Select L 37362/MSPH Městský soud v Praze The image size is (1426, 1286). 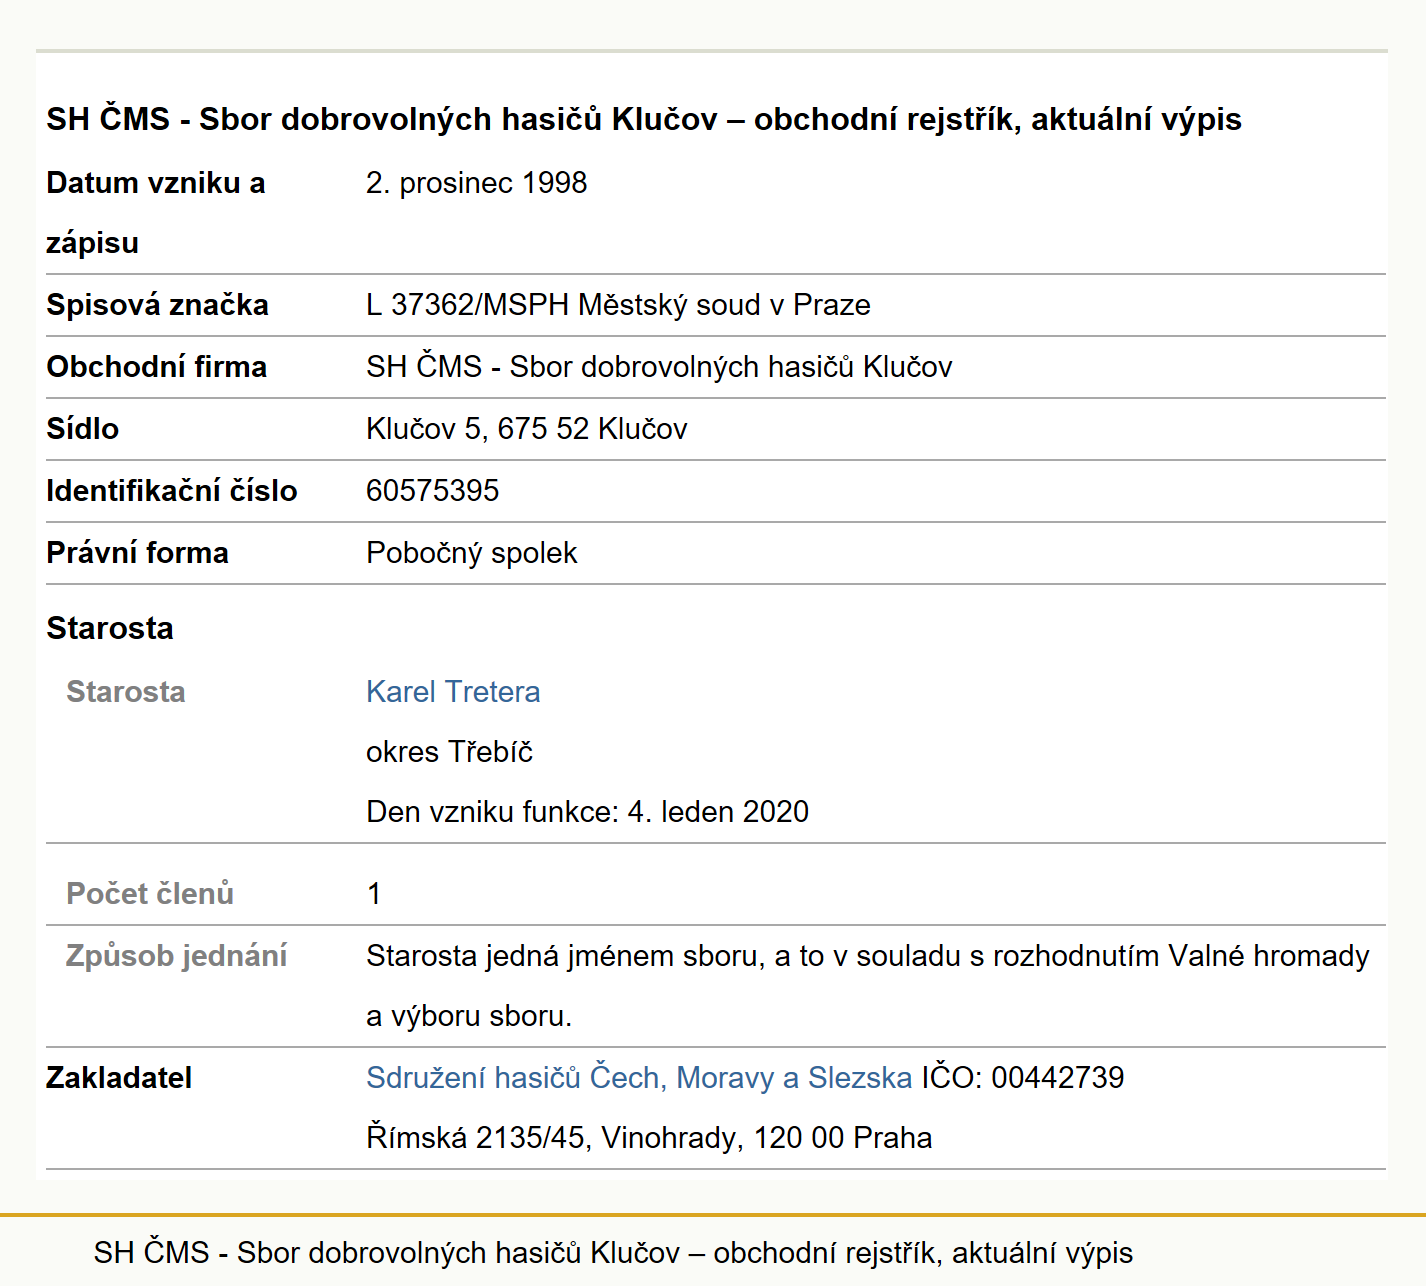point(618,305)
